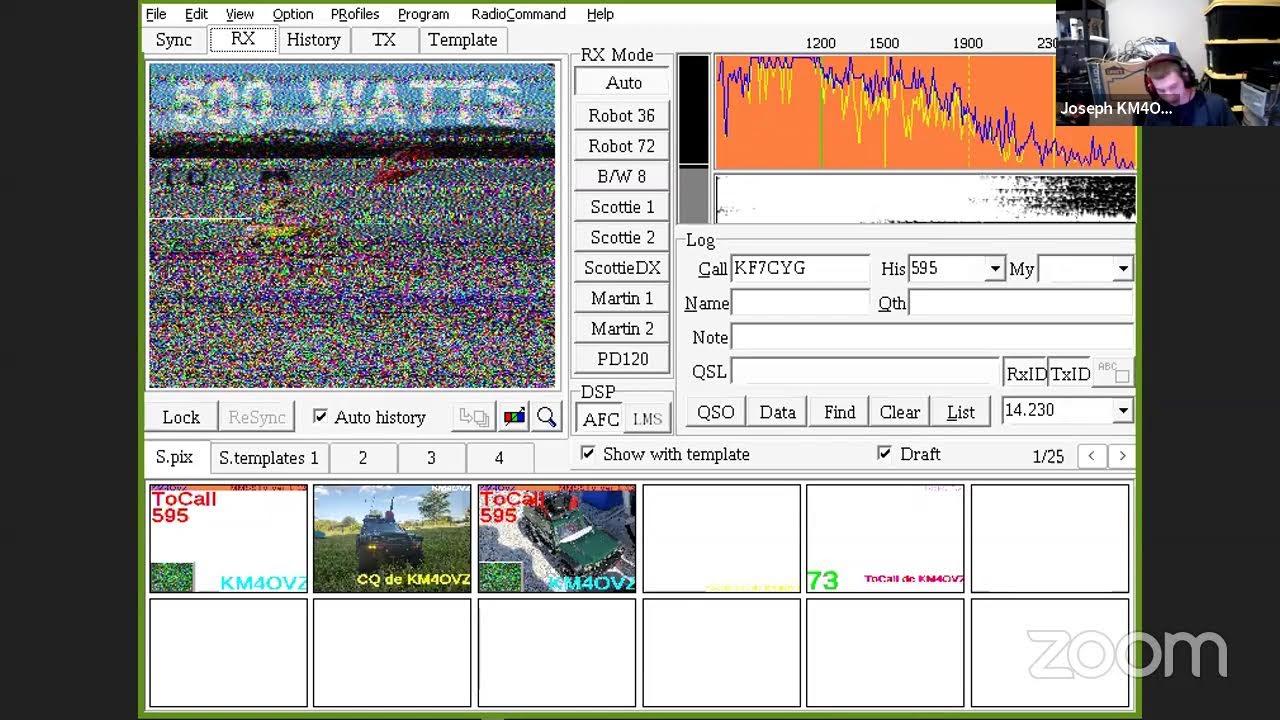
Task: Click the ABC icon beside TxID
Action: [x=1113, y=372]
